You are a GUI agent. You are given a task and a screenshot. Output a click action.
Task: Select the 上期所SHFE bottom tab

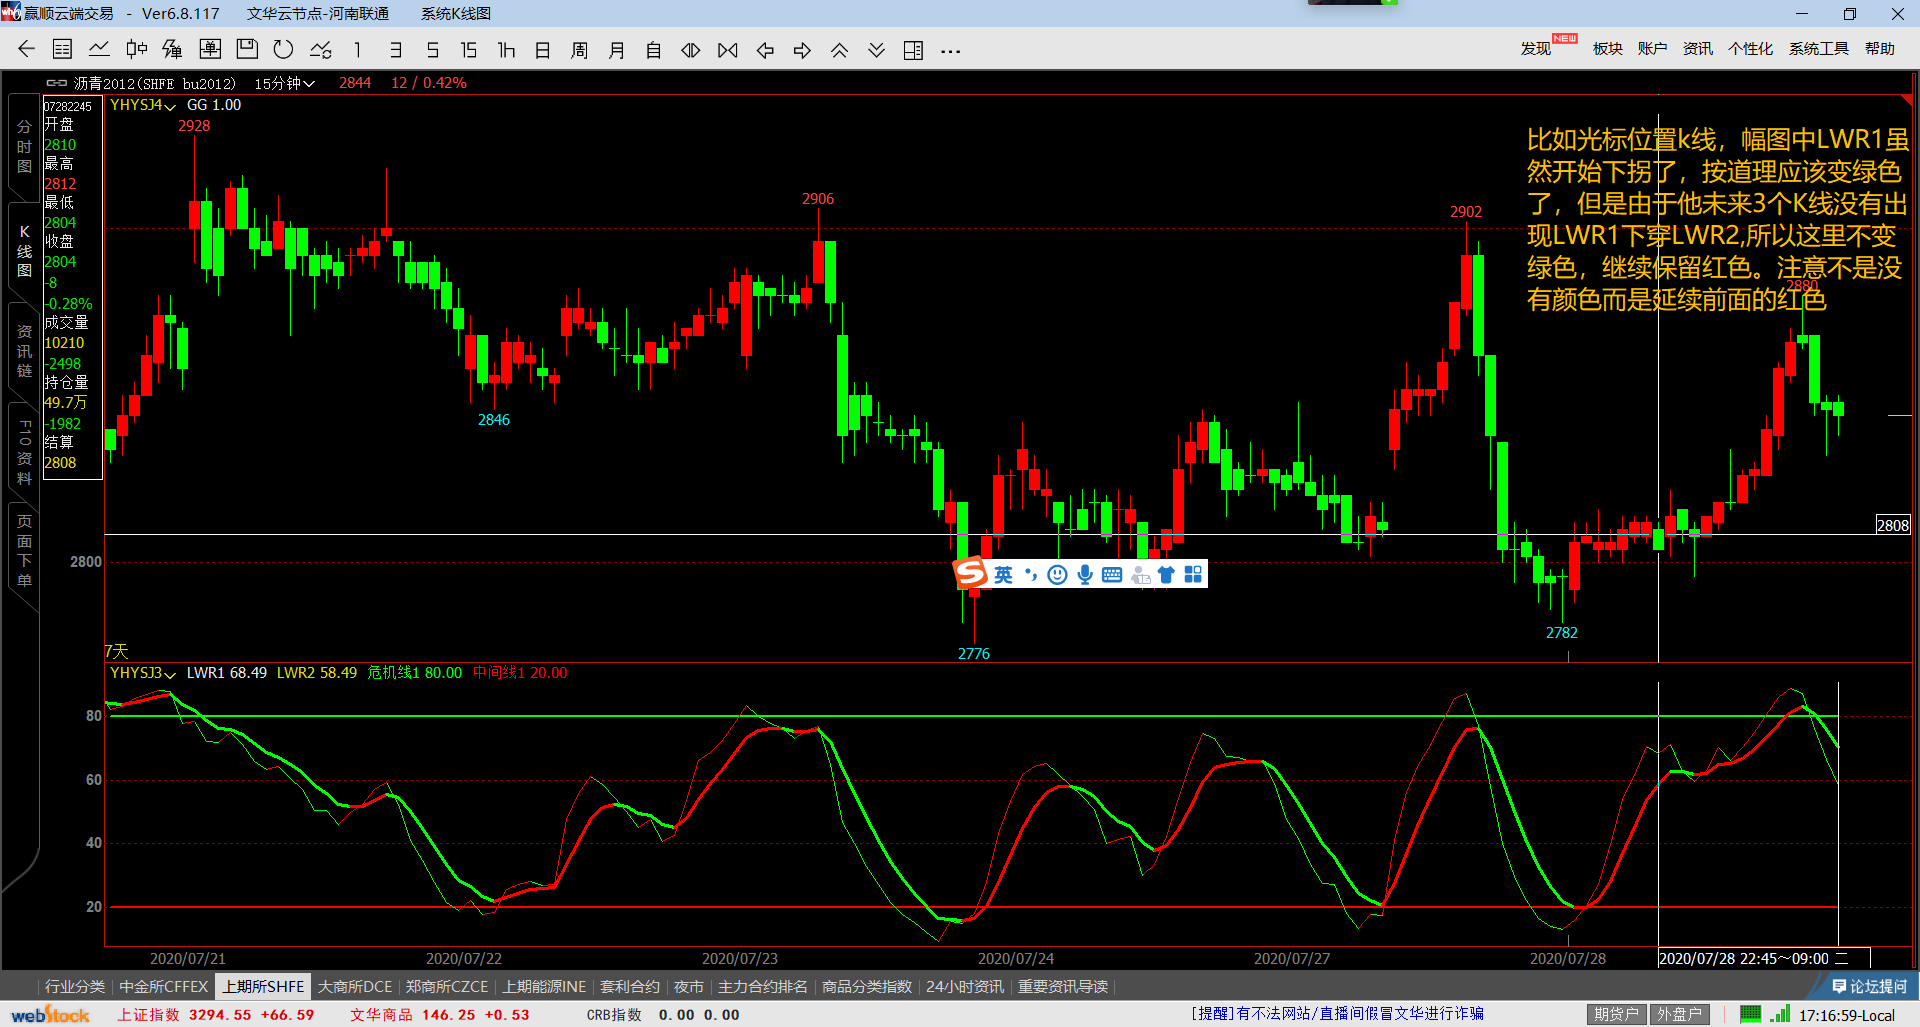coord(263,987)
